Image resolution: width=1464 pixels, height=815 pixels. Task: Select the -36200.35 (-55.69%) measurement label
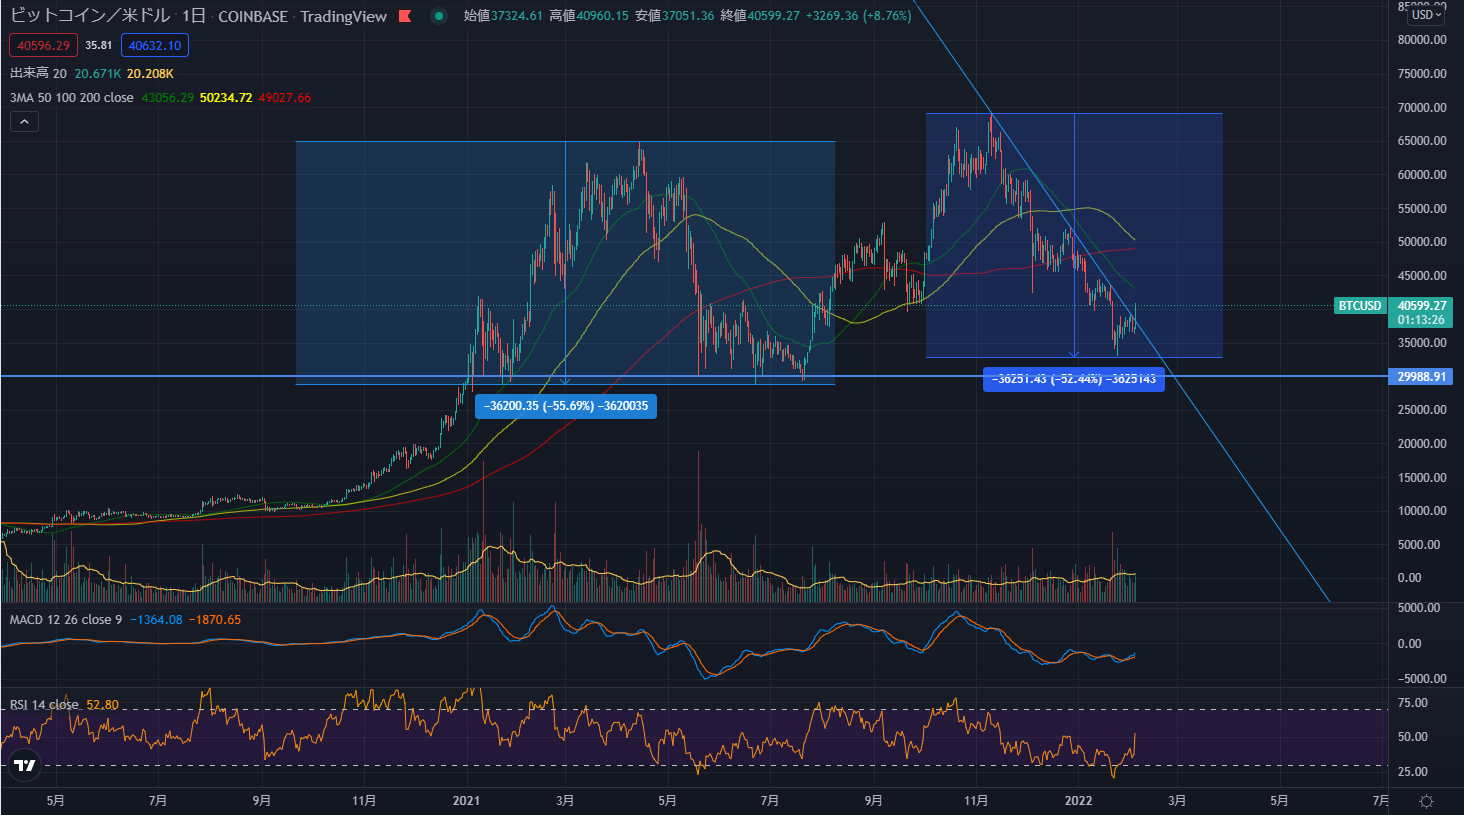566,406
